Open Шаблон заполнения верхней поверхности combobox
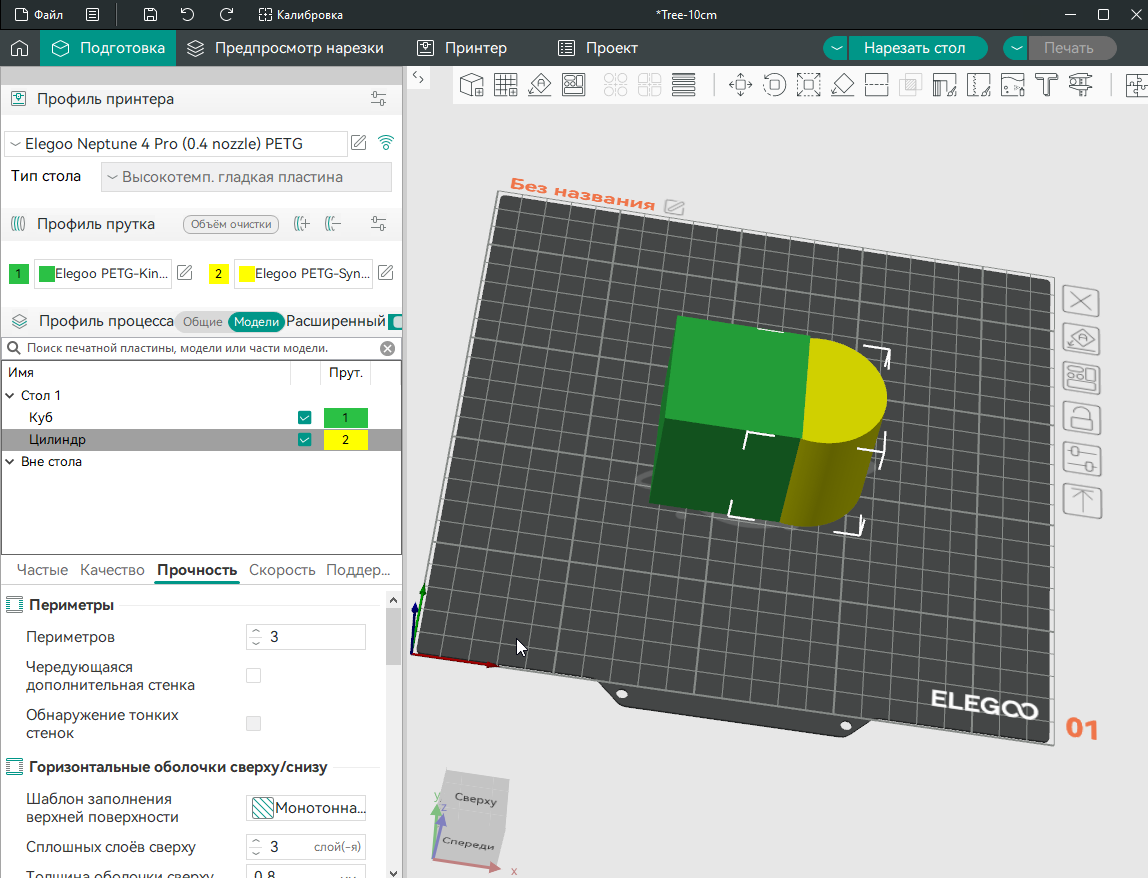Screen dimensions: 1148x878 click(306, 808)
